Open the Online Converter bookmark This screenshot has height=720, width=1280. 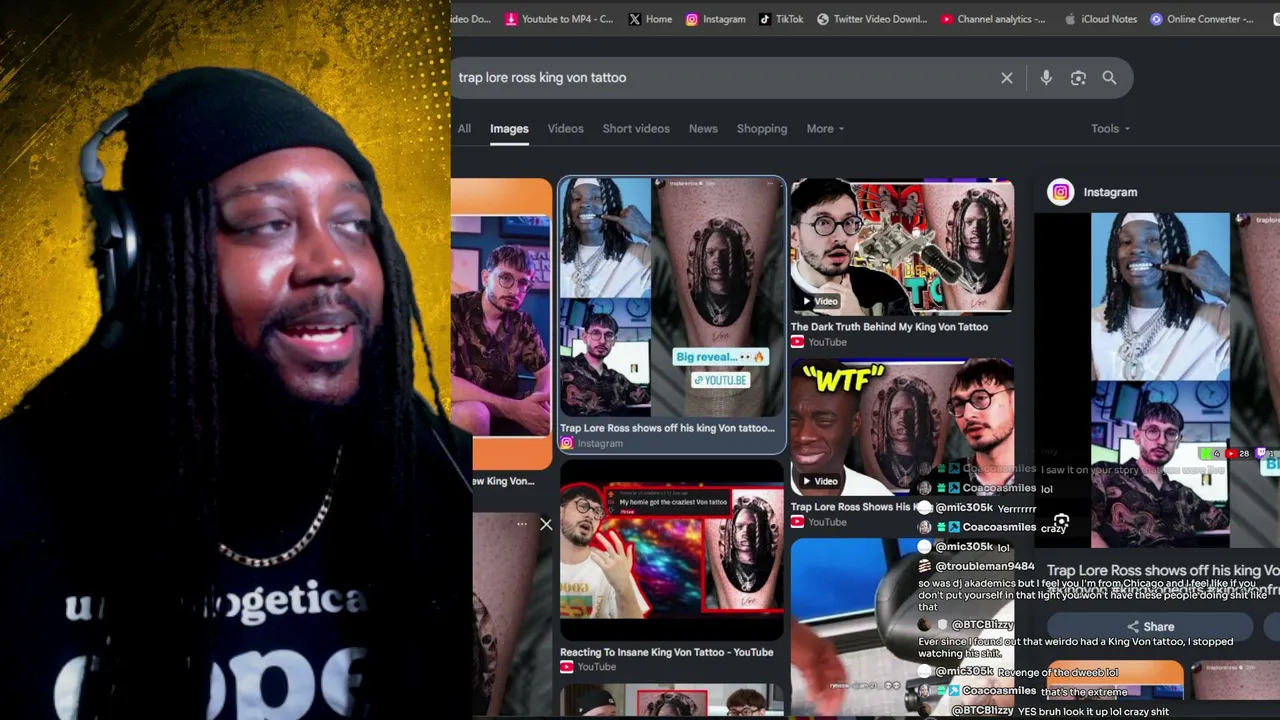pyautogui.click(x=1202, y=19)
